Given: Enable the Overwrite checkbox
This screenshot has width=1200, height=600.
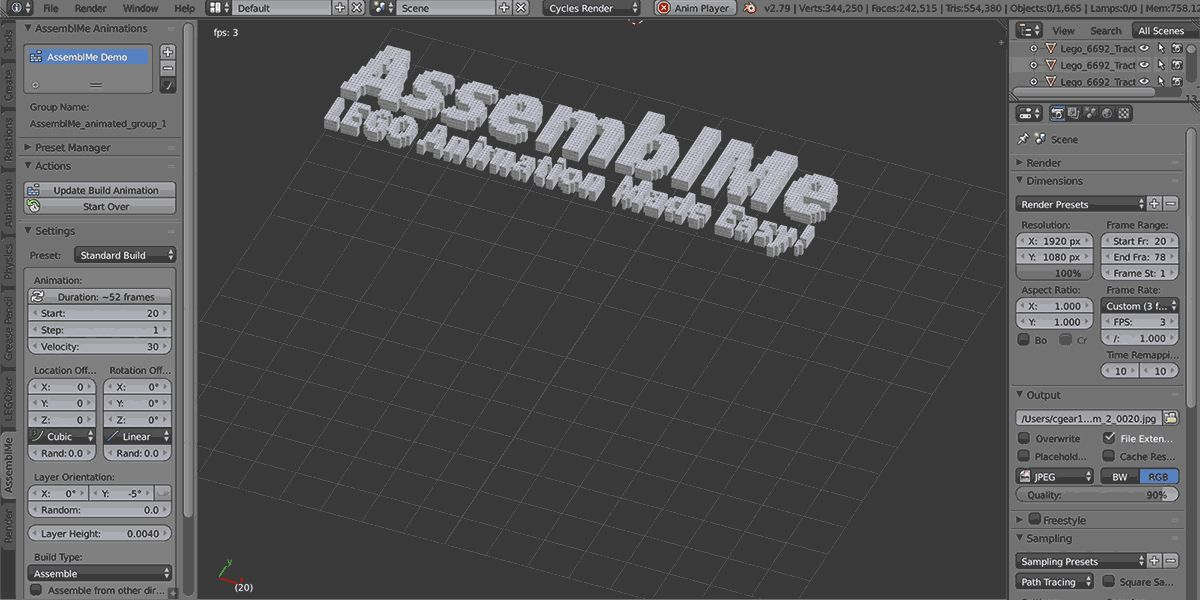Looking at the screenshot, I should point(1024,438).
